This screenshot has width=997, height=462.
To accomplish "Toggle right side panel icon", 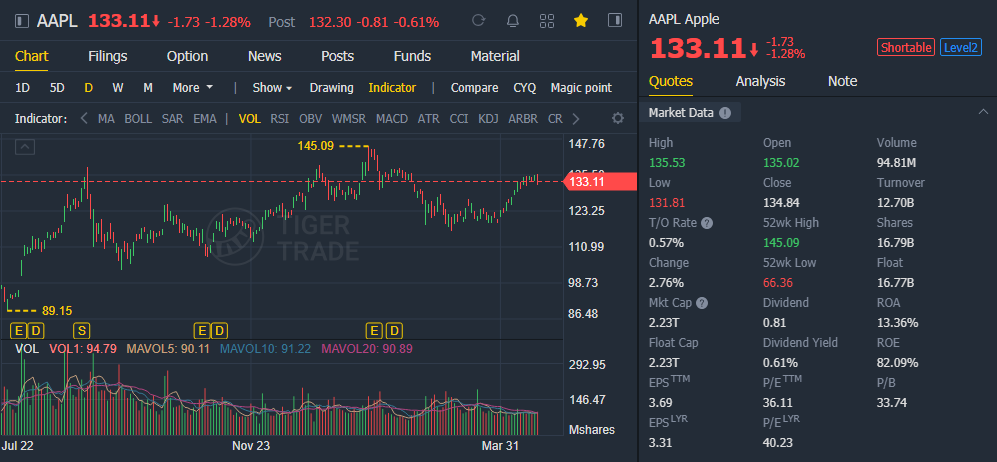I will tap(615, 20).
